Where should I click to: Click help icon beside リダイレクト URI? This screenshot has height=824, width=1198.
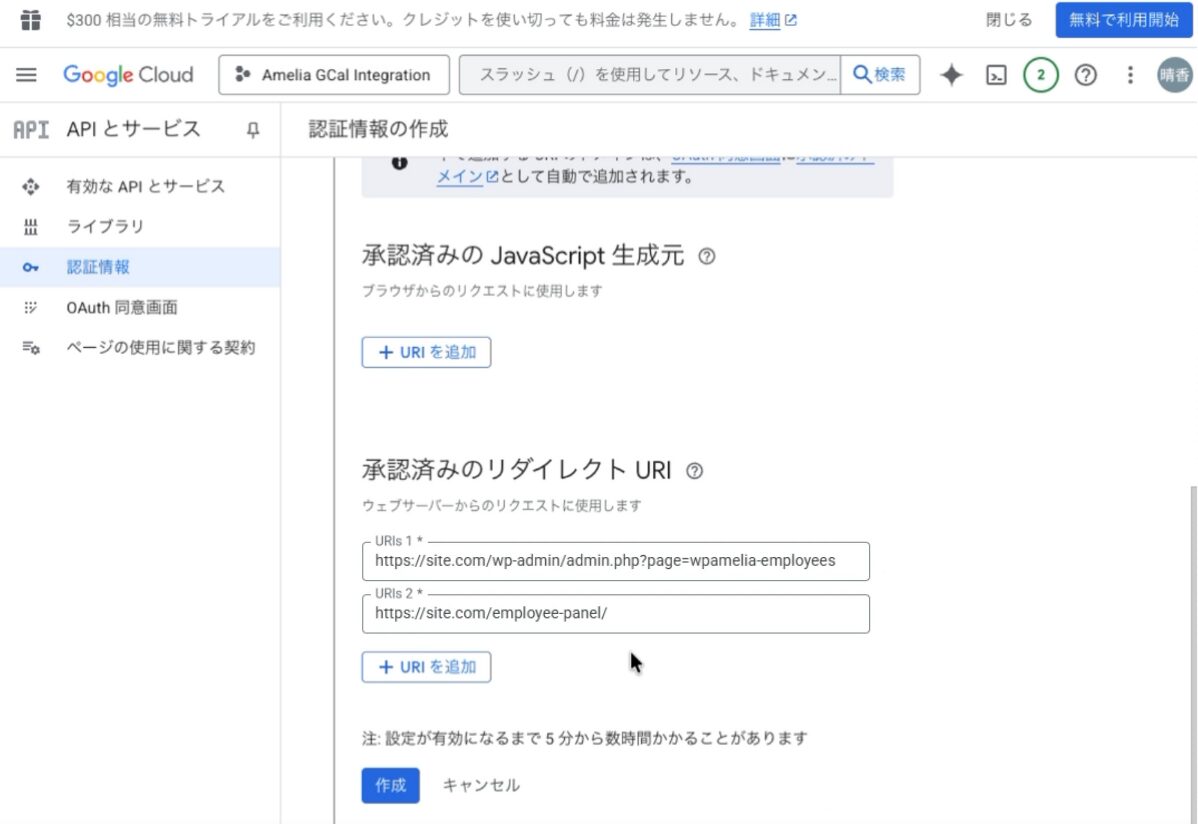point(695,471)
